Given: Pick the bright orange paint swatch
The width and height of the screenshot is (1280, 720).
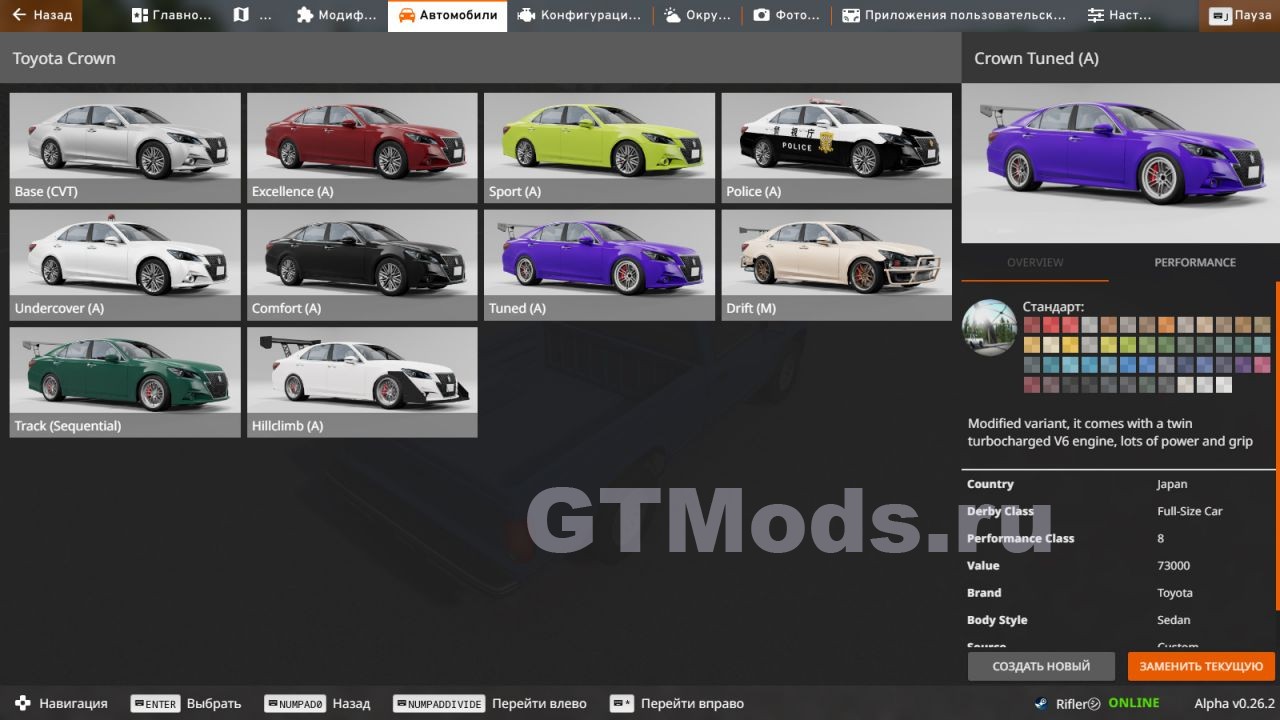Looking at the screenshot, I should tap(1166, 325).
